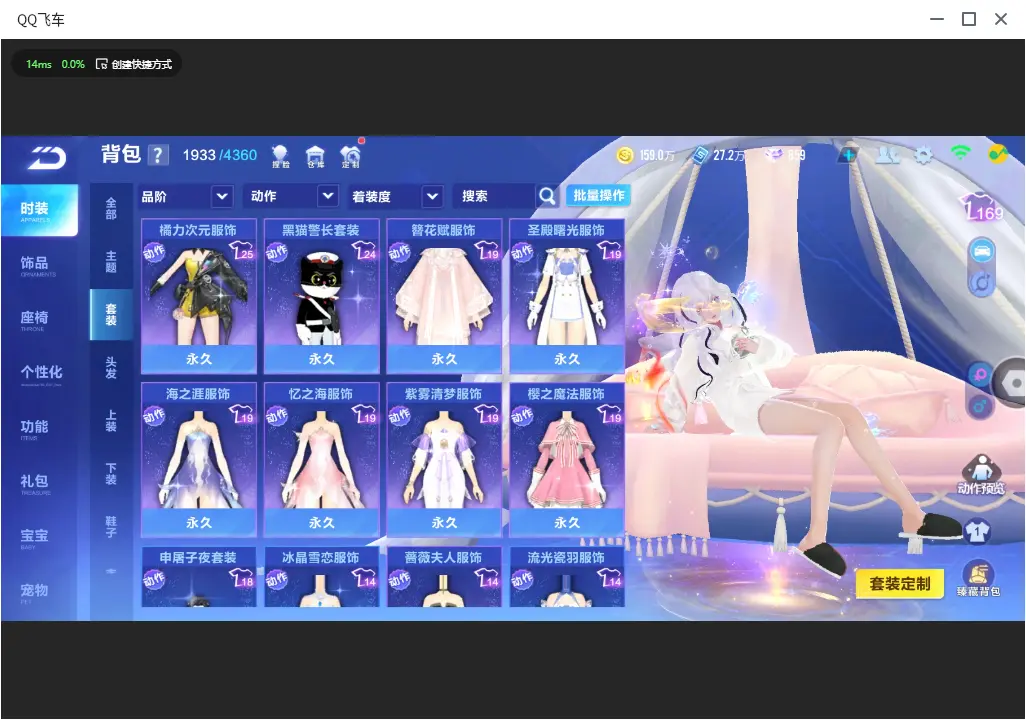Click the 1933/4360 capacity counter
Viewport: 1026px width, 720px height.
219,155
